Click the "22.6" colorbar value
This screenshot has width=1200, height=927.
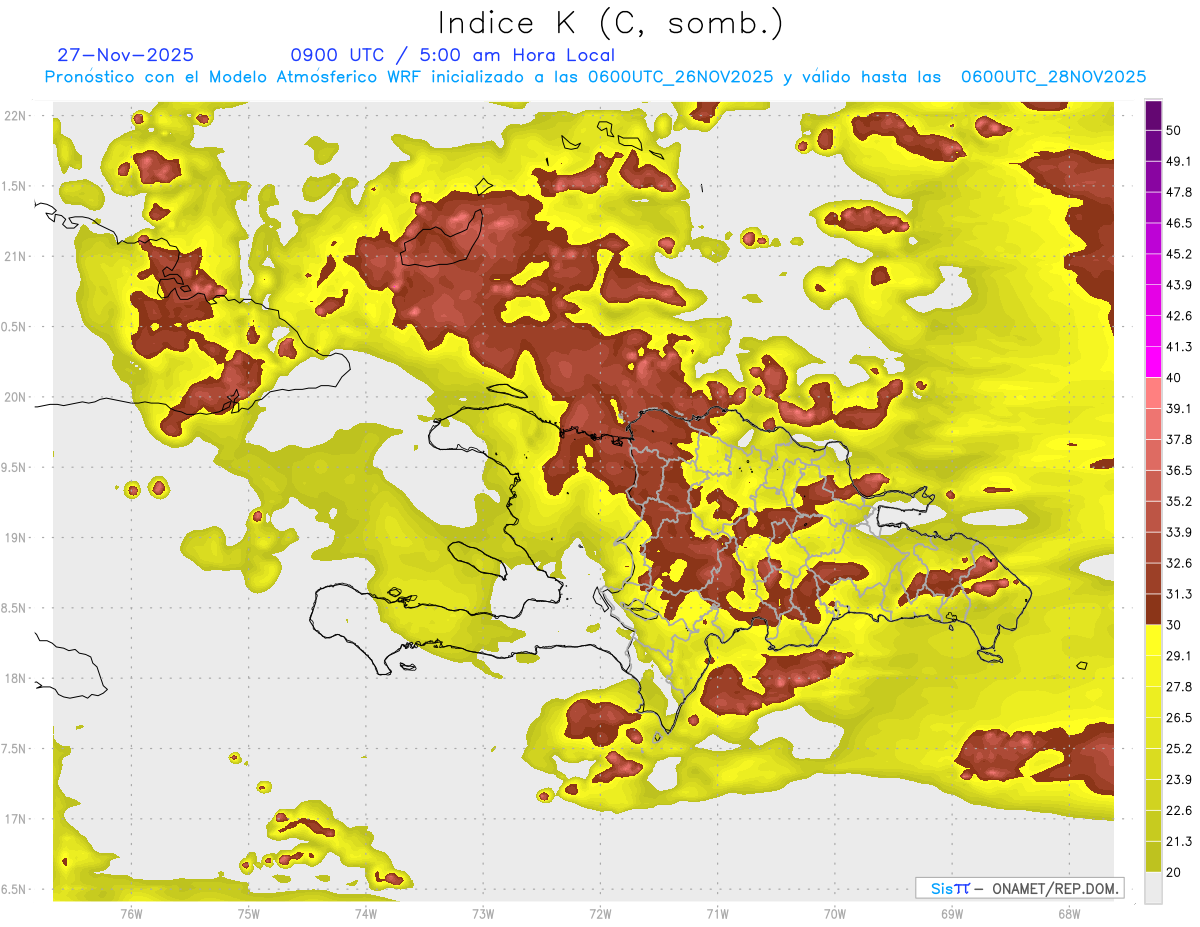pos(1179,811)
